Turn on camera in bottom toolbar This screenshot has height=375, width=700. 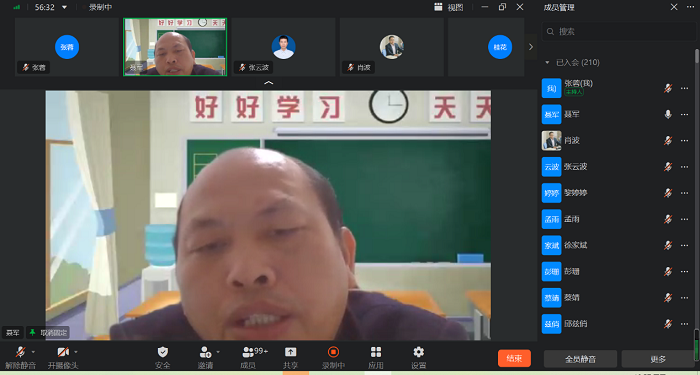pyautogui.click(x=63, y=352)
